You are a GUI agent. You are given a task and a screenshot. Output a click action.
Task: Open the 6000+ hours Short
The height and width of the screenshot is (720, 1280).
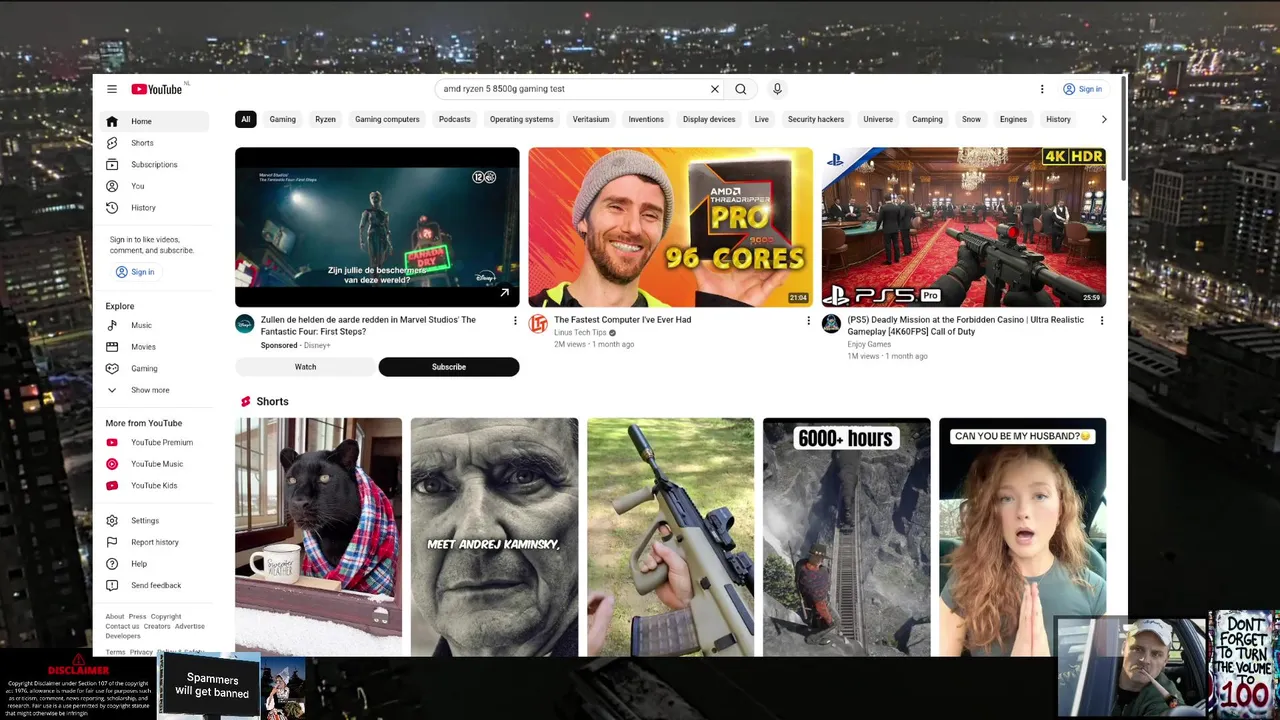click(x=846, y=537)
